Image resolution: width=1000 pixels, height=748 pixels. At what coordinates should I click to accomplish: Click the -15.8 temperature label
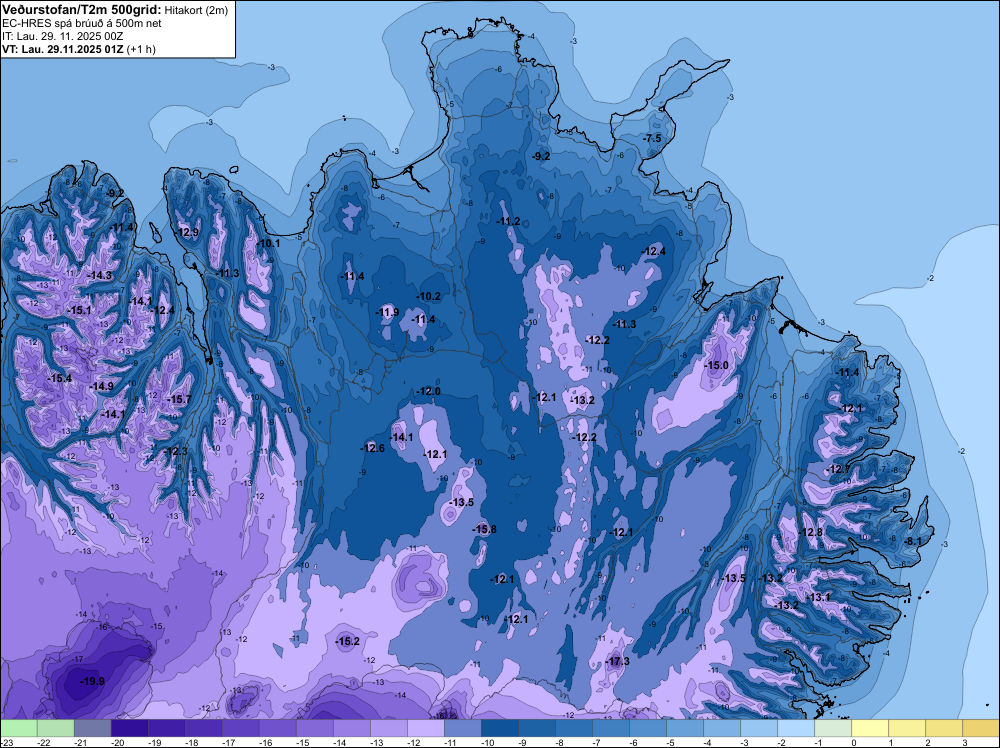coord(484,529)
